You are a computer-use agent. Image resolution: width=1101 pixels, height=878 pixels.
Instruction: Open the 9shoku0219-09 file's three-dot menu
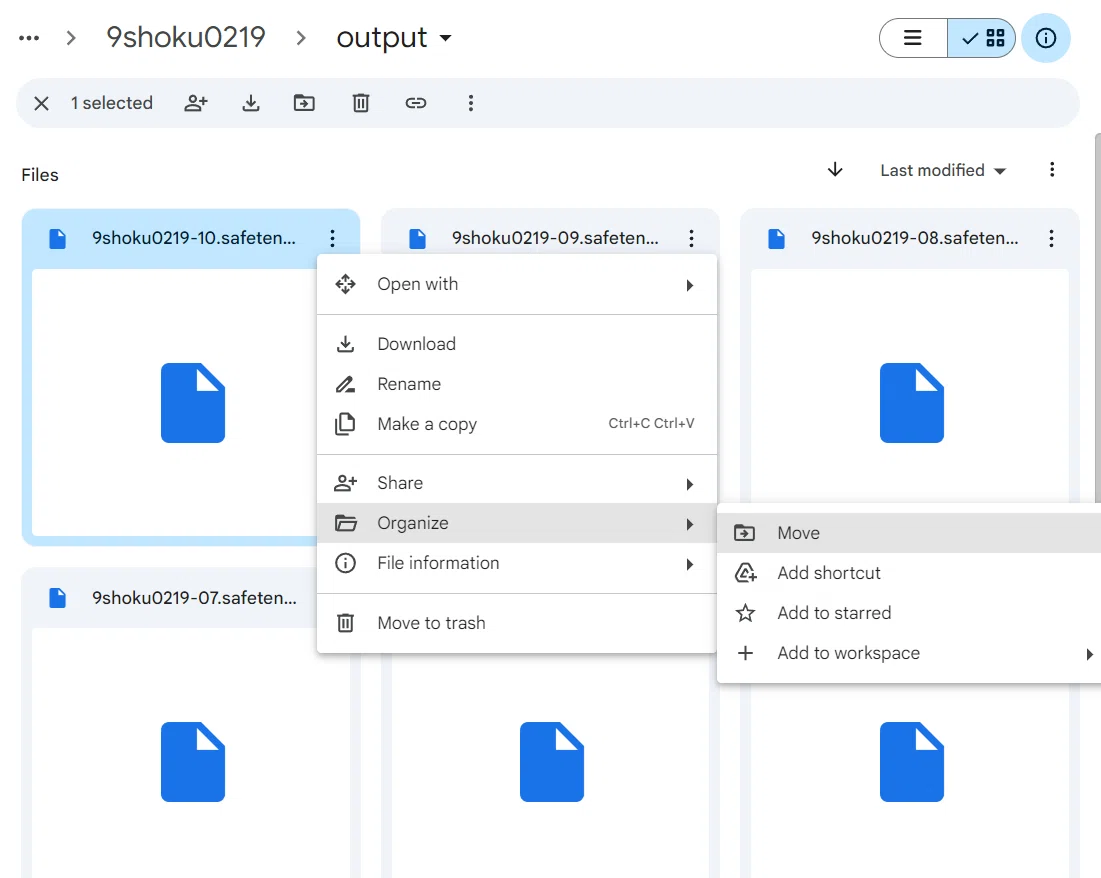click(x=692, y=238)
